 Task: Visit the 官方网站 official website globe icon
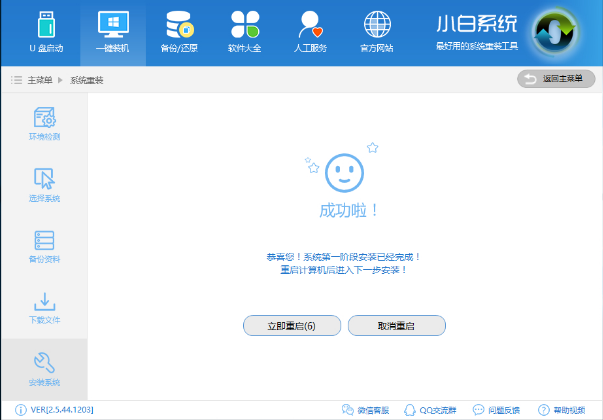377,32
